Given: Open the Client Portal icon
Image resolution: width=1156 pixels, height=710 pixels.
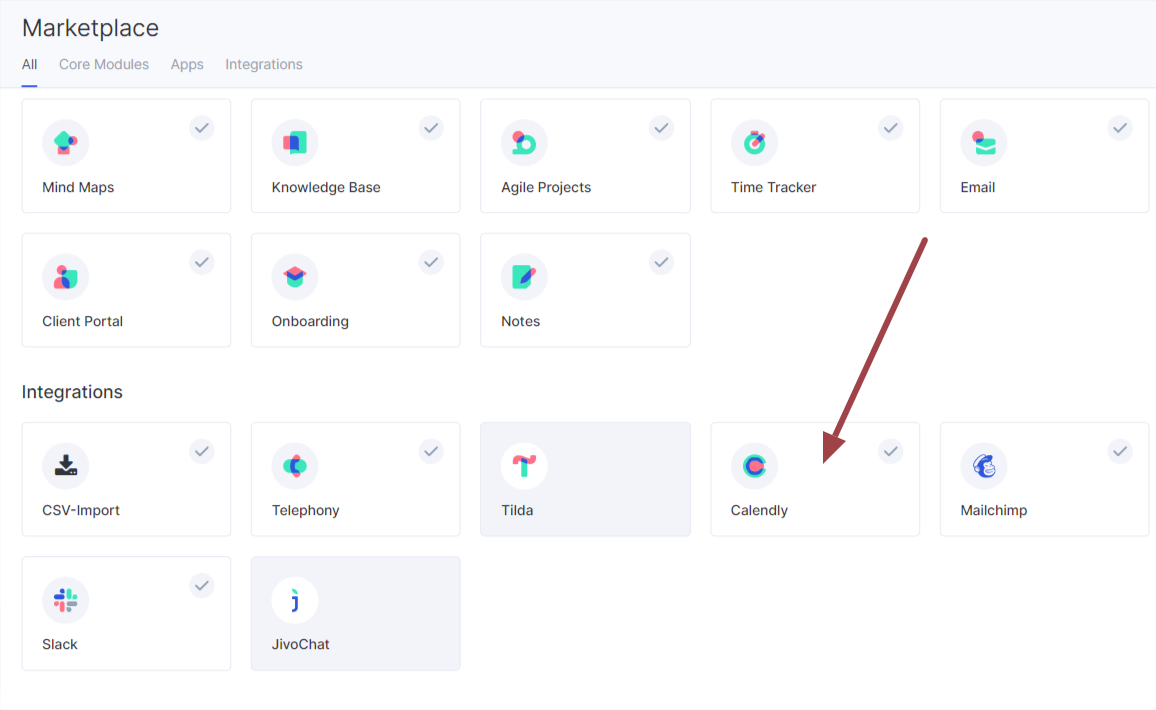Looking at the screenshot, I should [66, 276].
